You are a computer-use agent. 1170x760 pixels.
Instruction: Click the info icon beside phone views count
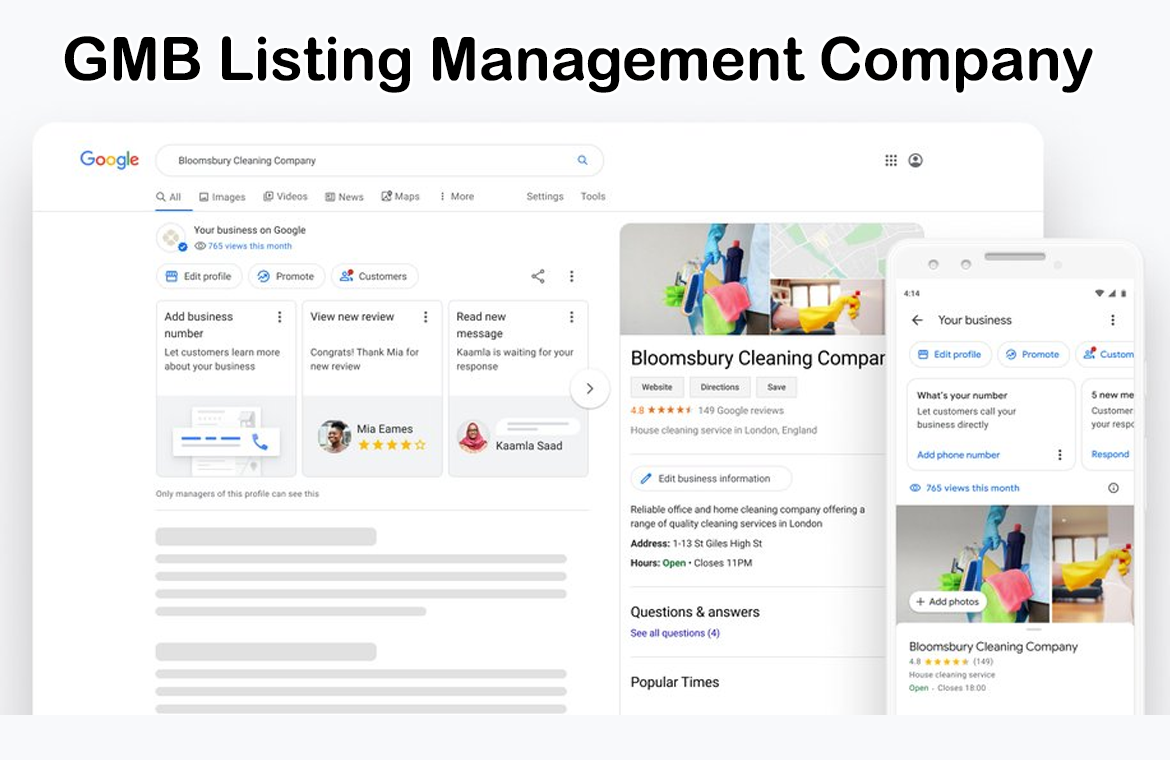(1113, 488)
